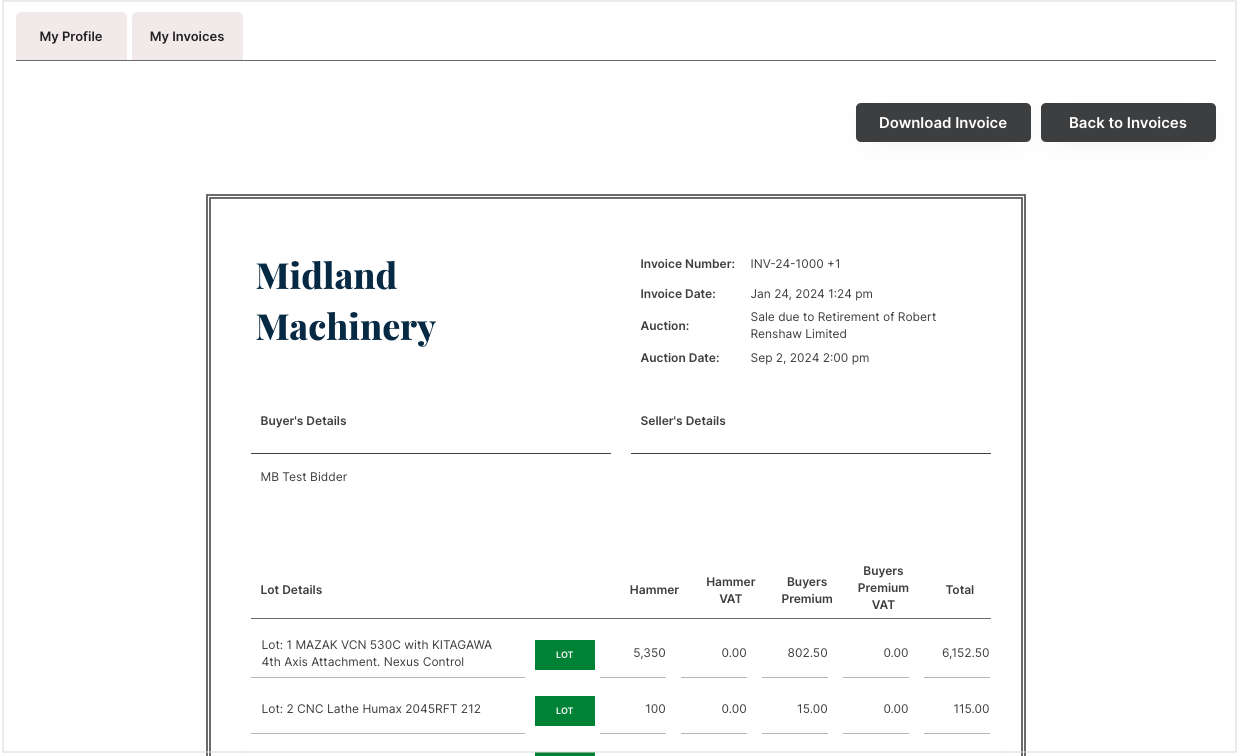This screenshot has height=756, width=1239.
Task: Click the 5,350 hammer price value
Action: pos(649,653)
